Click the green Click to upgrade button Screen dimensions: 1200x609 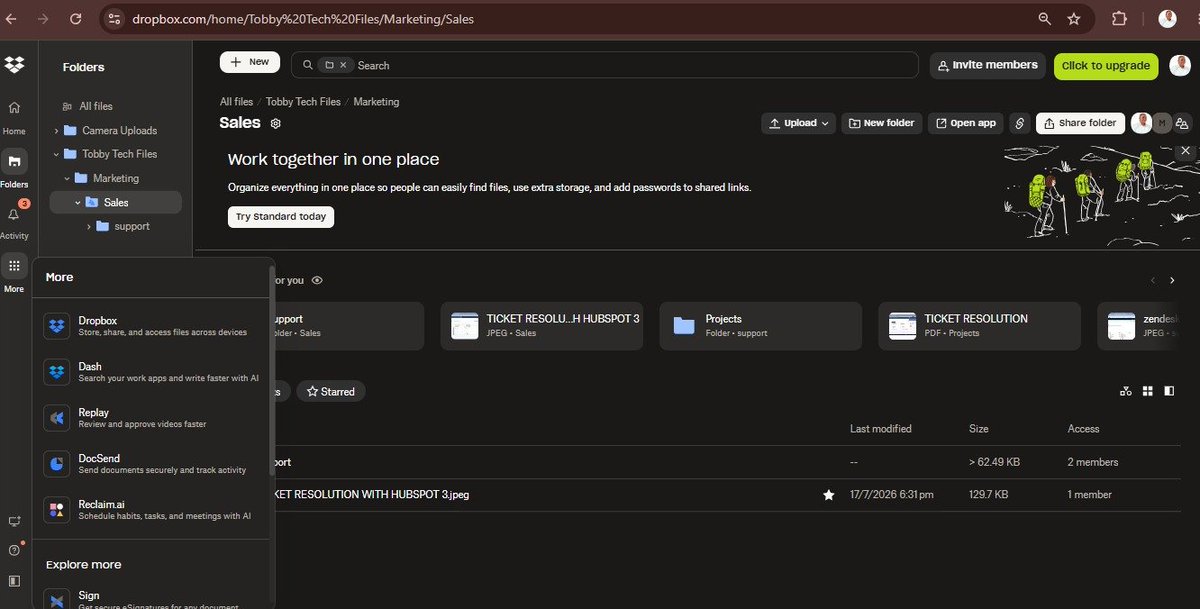tap(1106, 66)
